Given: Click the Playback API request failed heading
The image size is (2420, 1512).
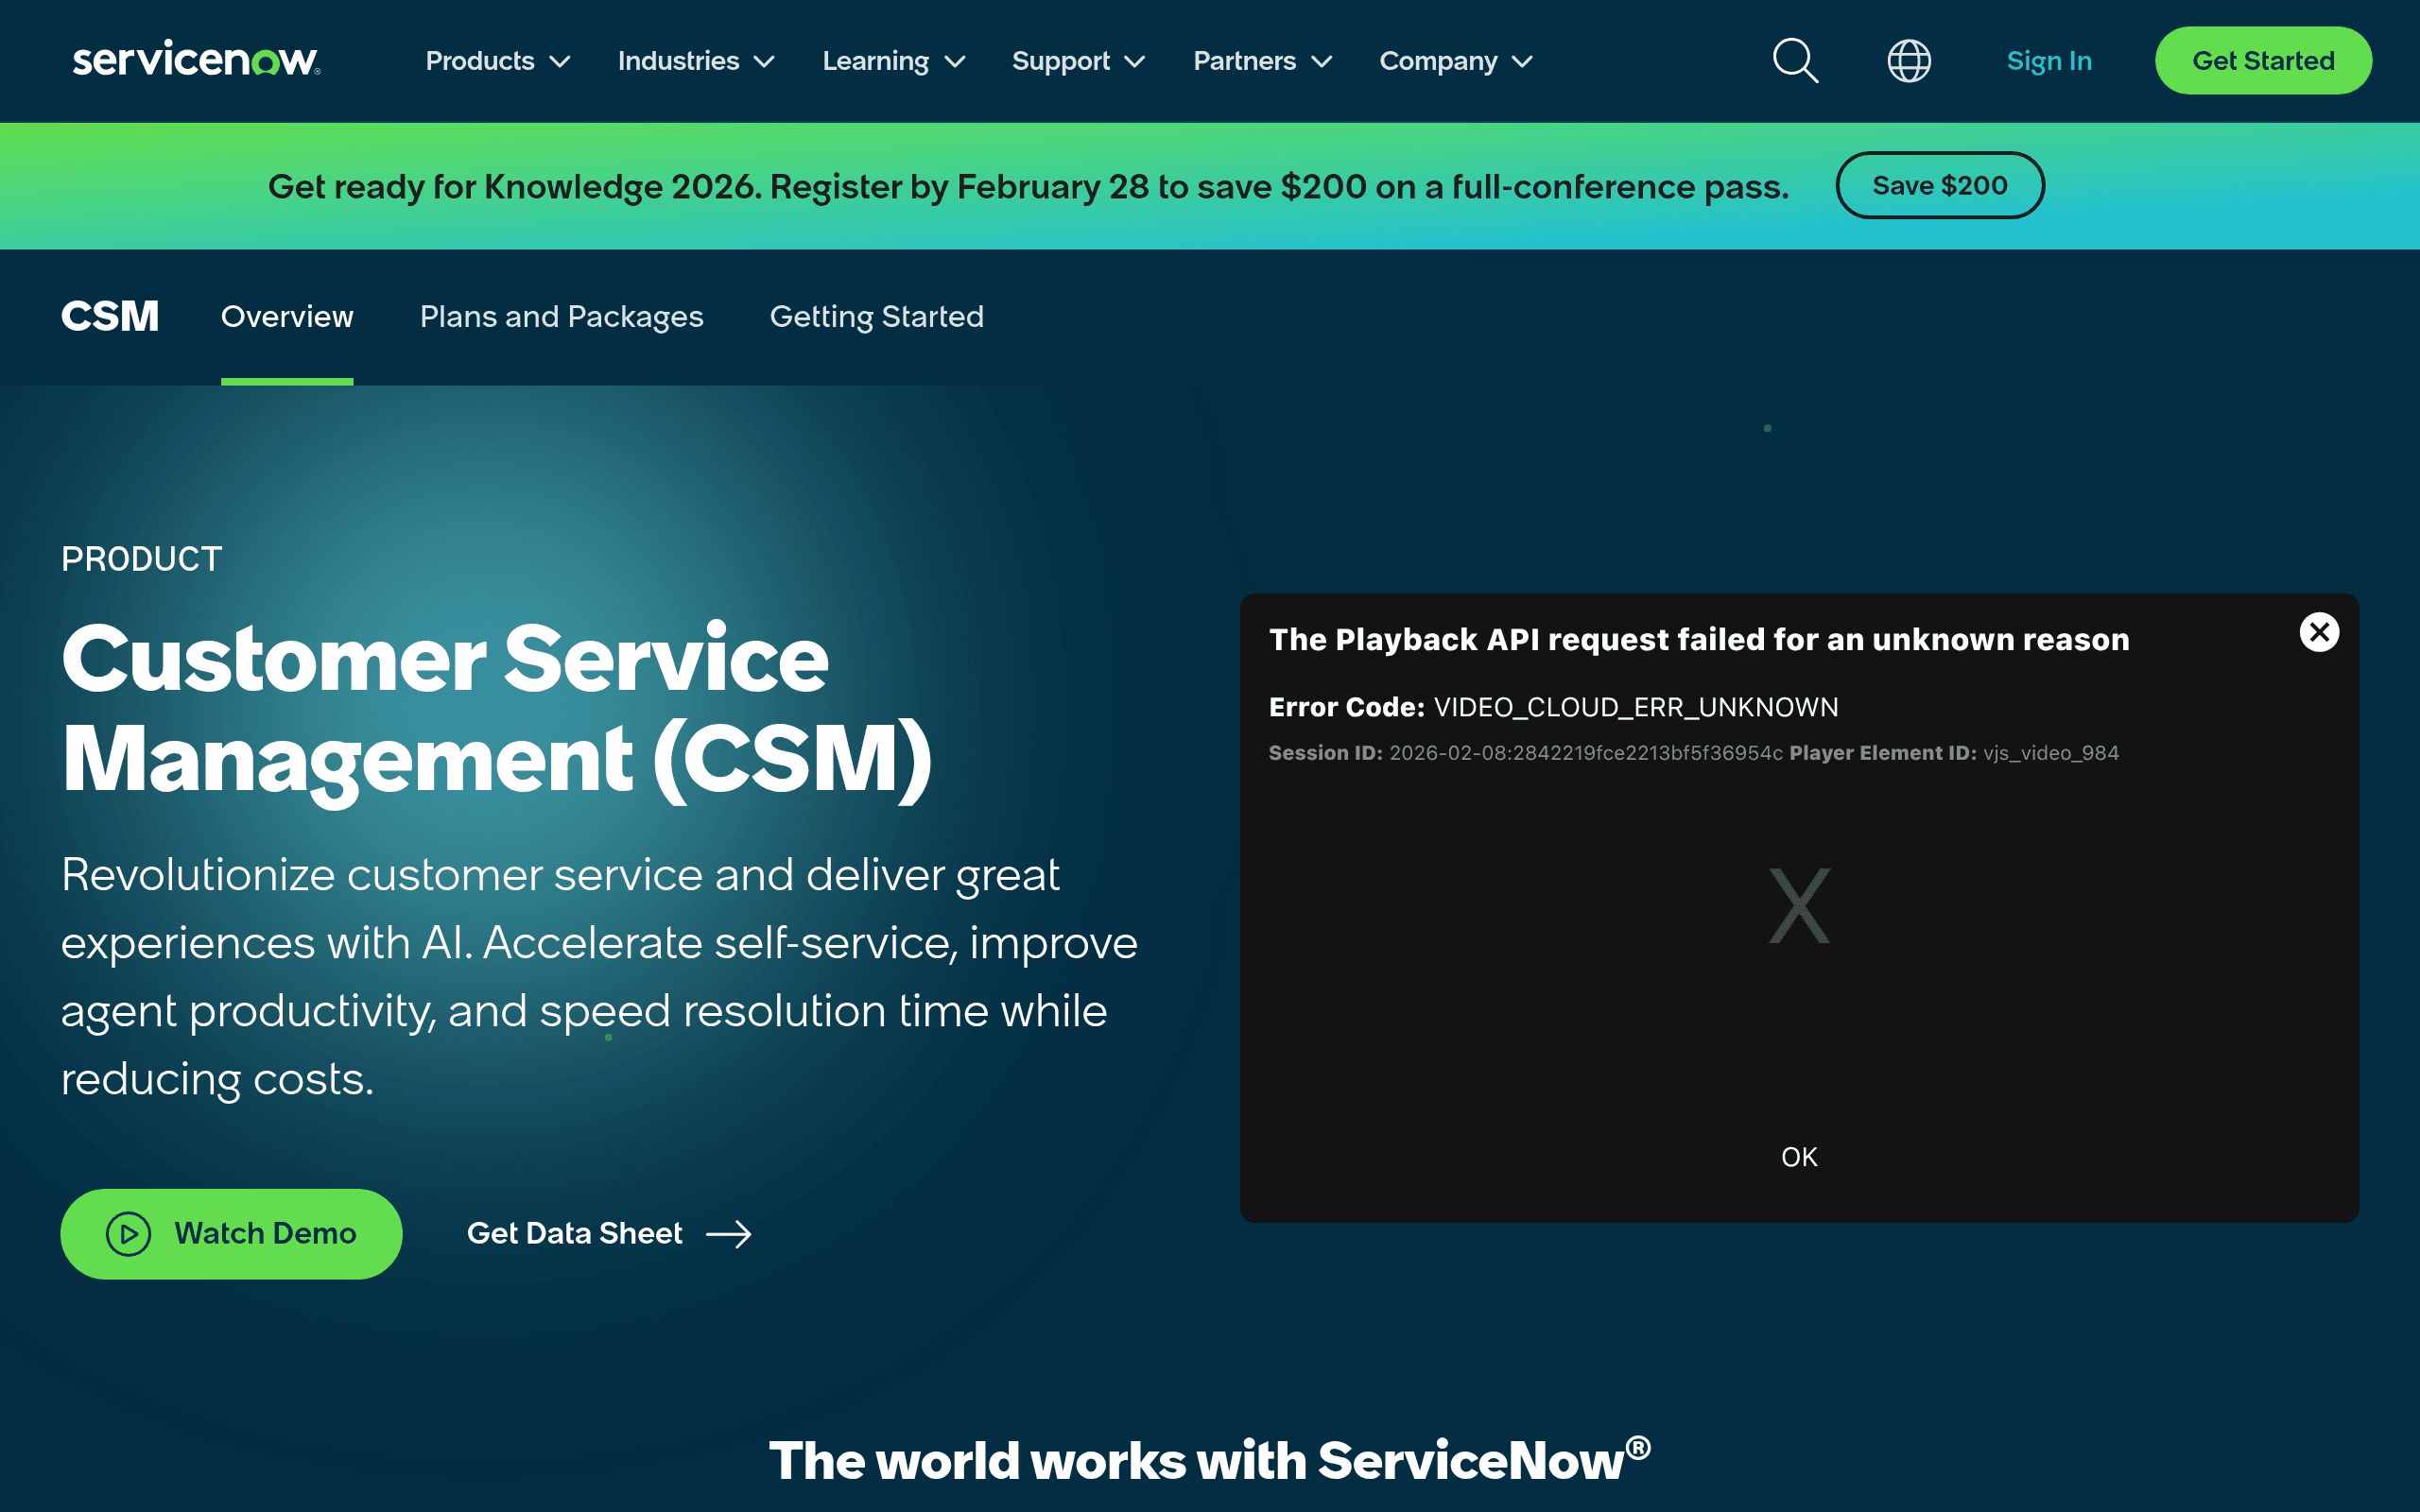Looking at the screenshot, I should pos(1699,640).
